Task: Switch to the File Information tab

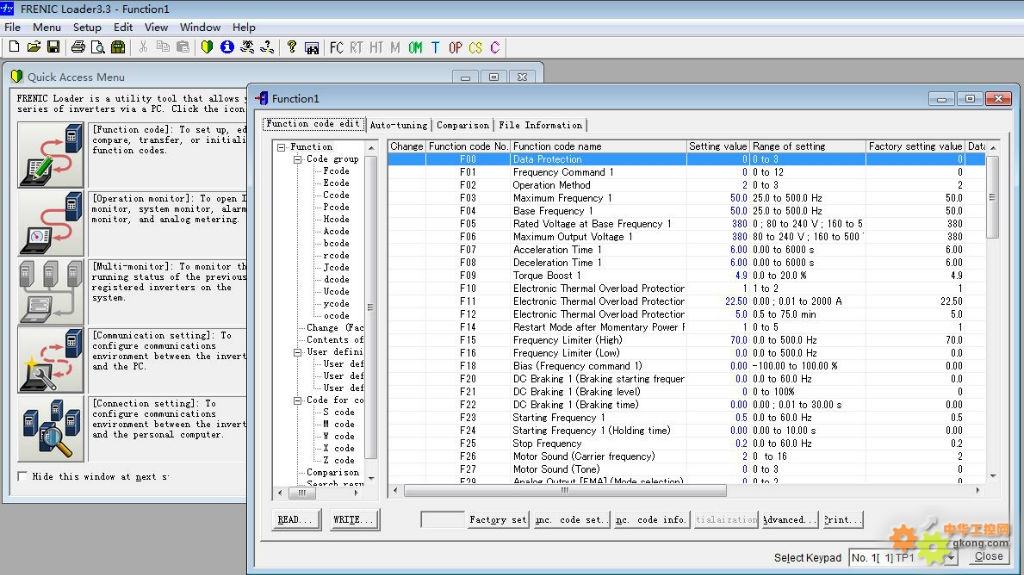Action: coord(540,125)
